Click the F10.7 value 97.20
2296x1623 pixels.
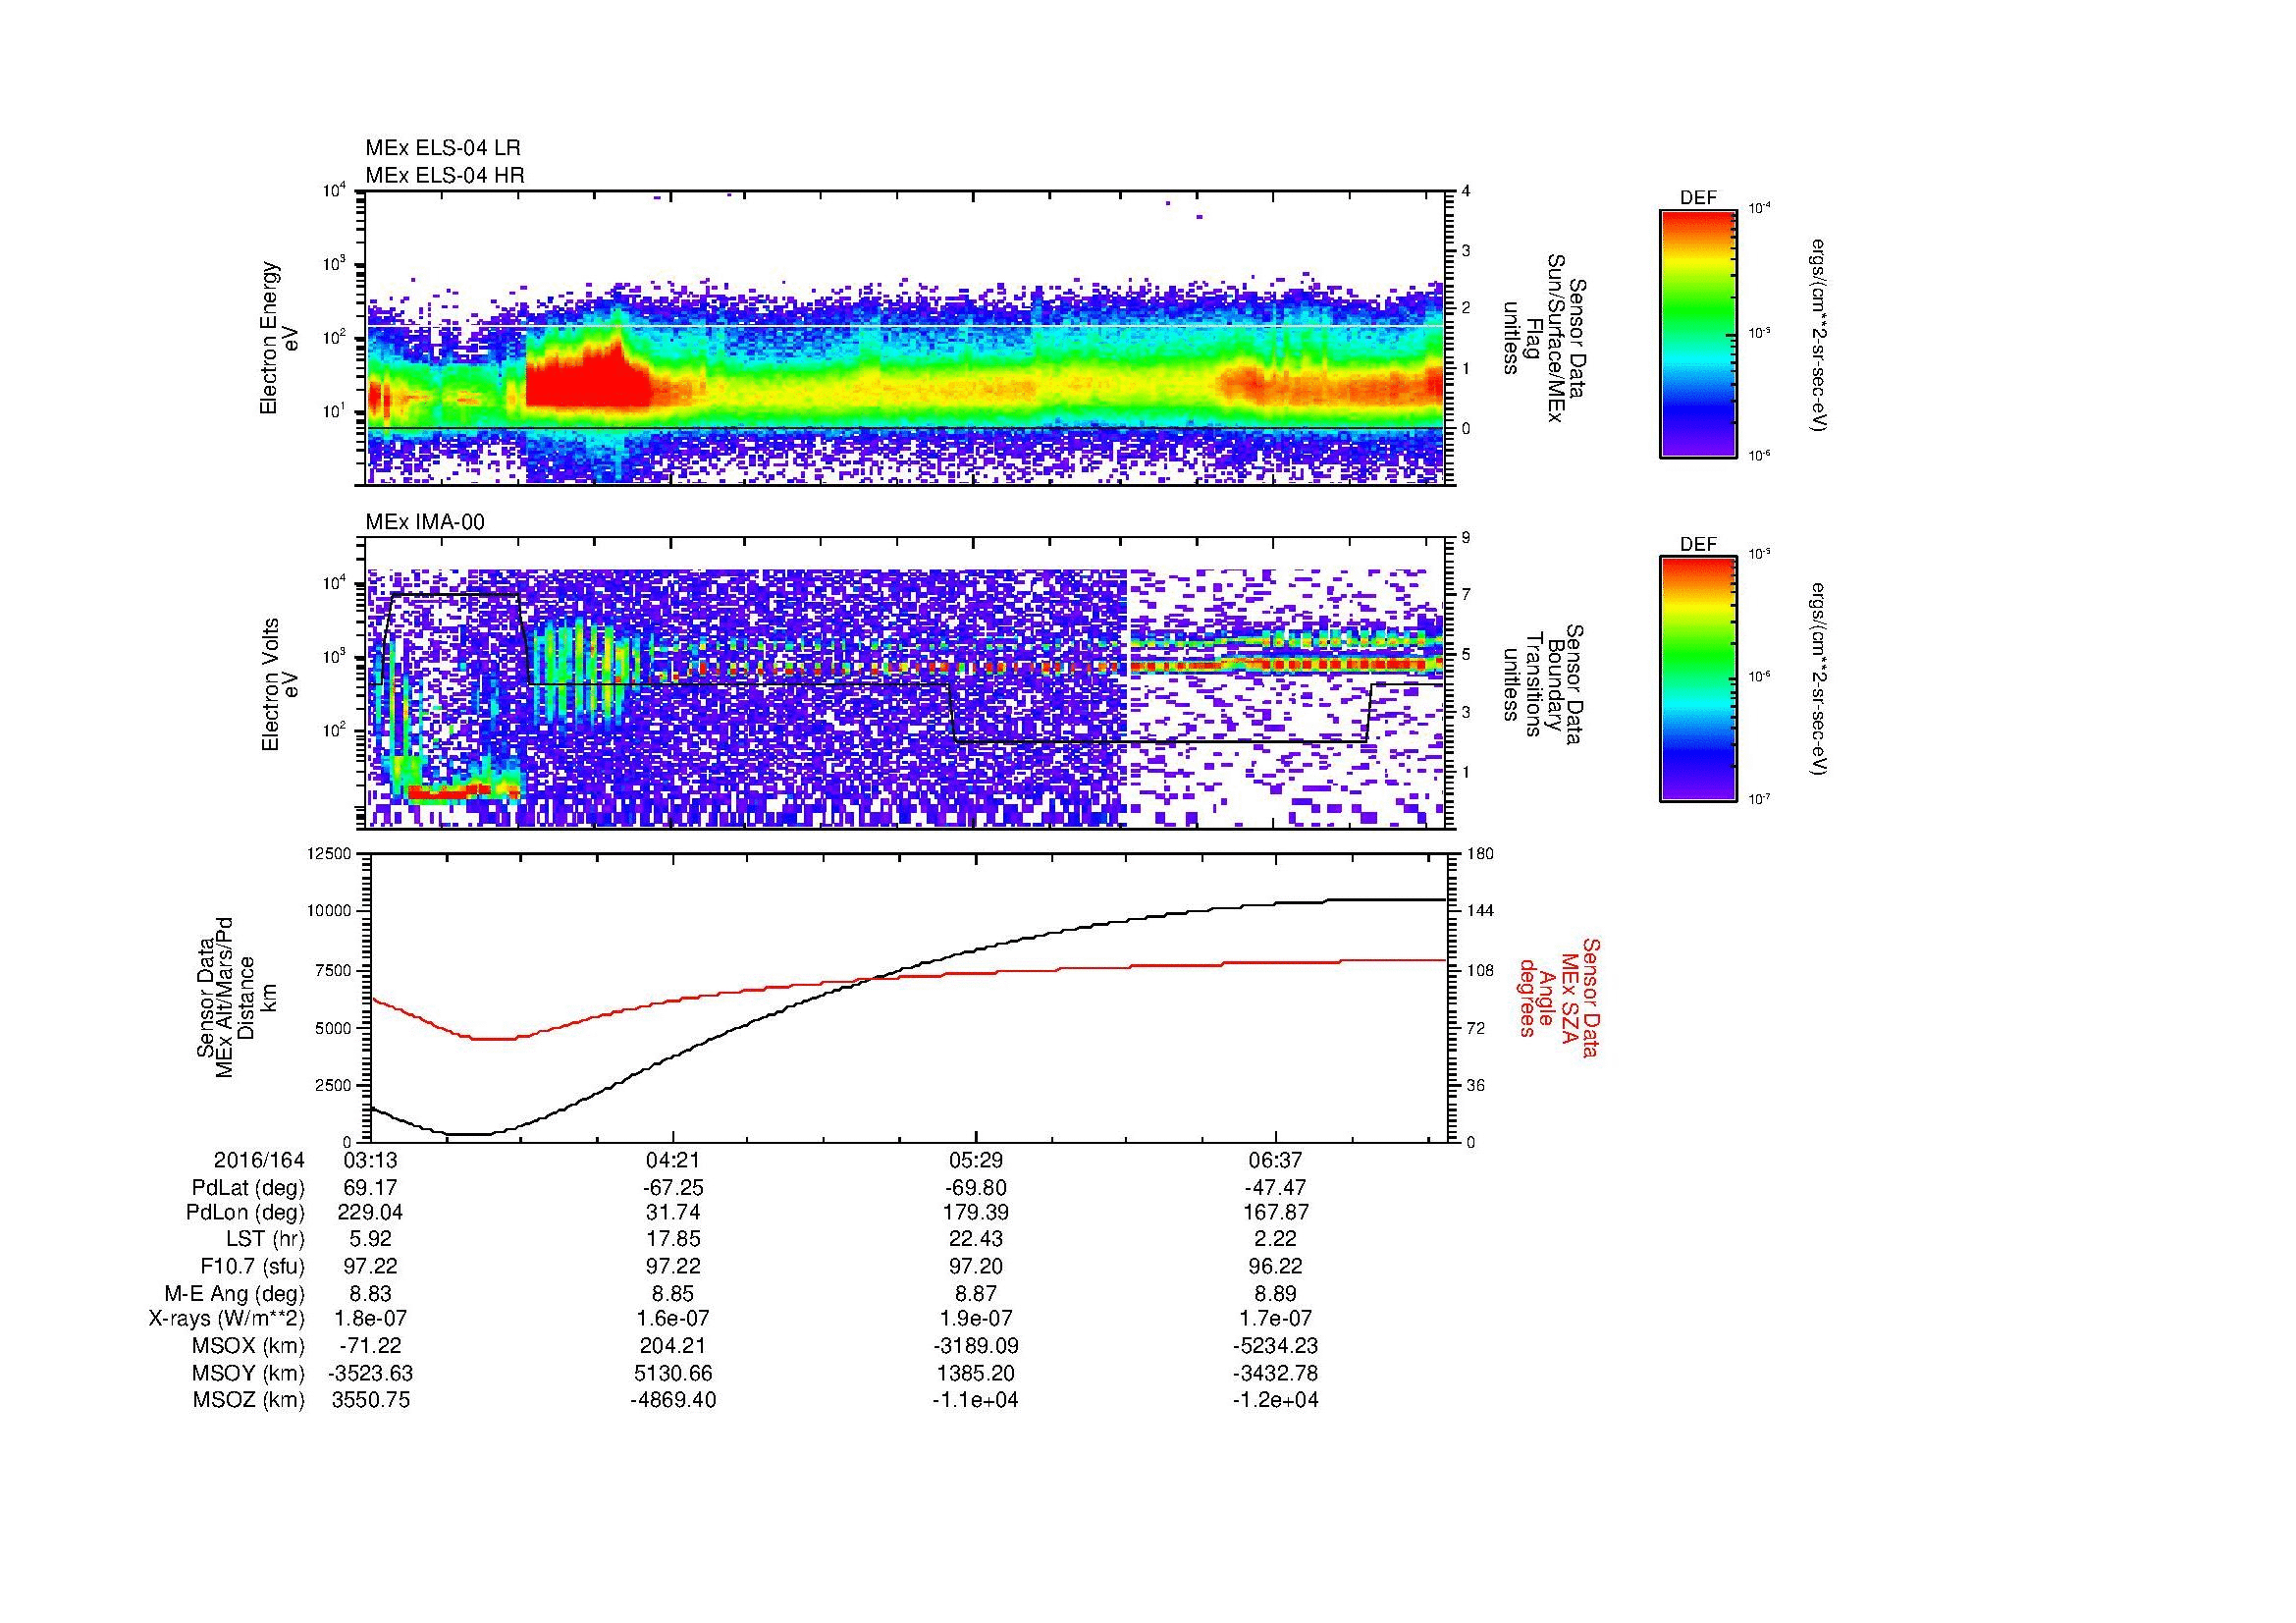coord(975,1266)
